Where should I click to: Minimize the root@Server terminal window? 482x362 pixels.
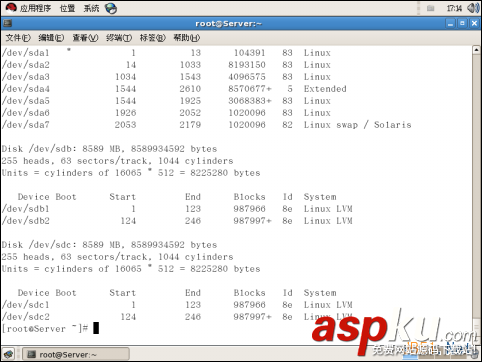point(450,24)
